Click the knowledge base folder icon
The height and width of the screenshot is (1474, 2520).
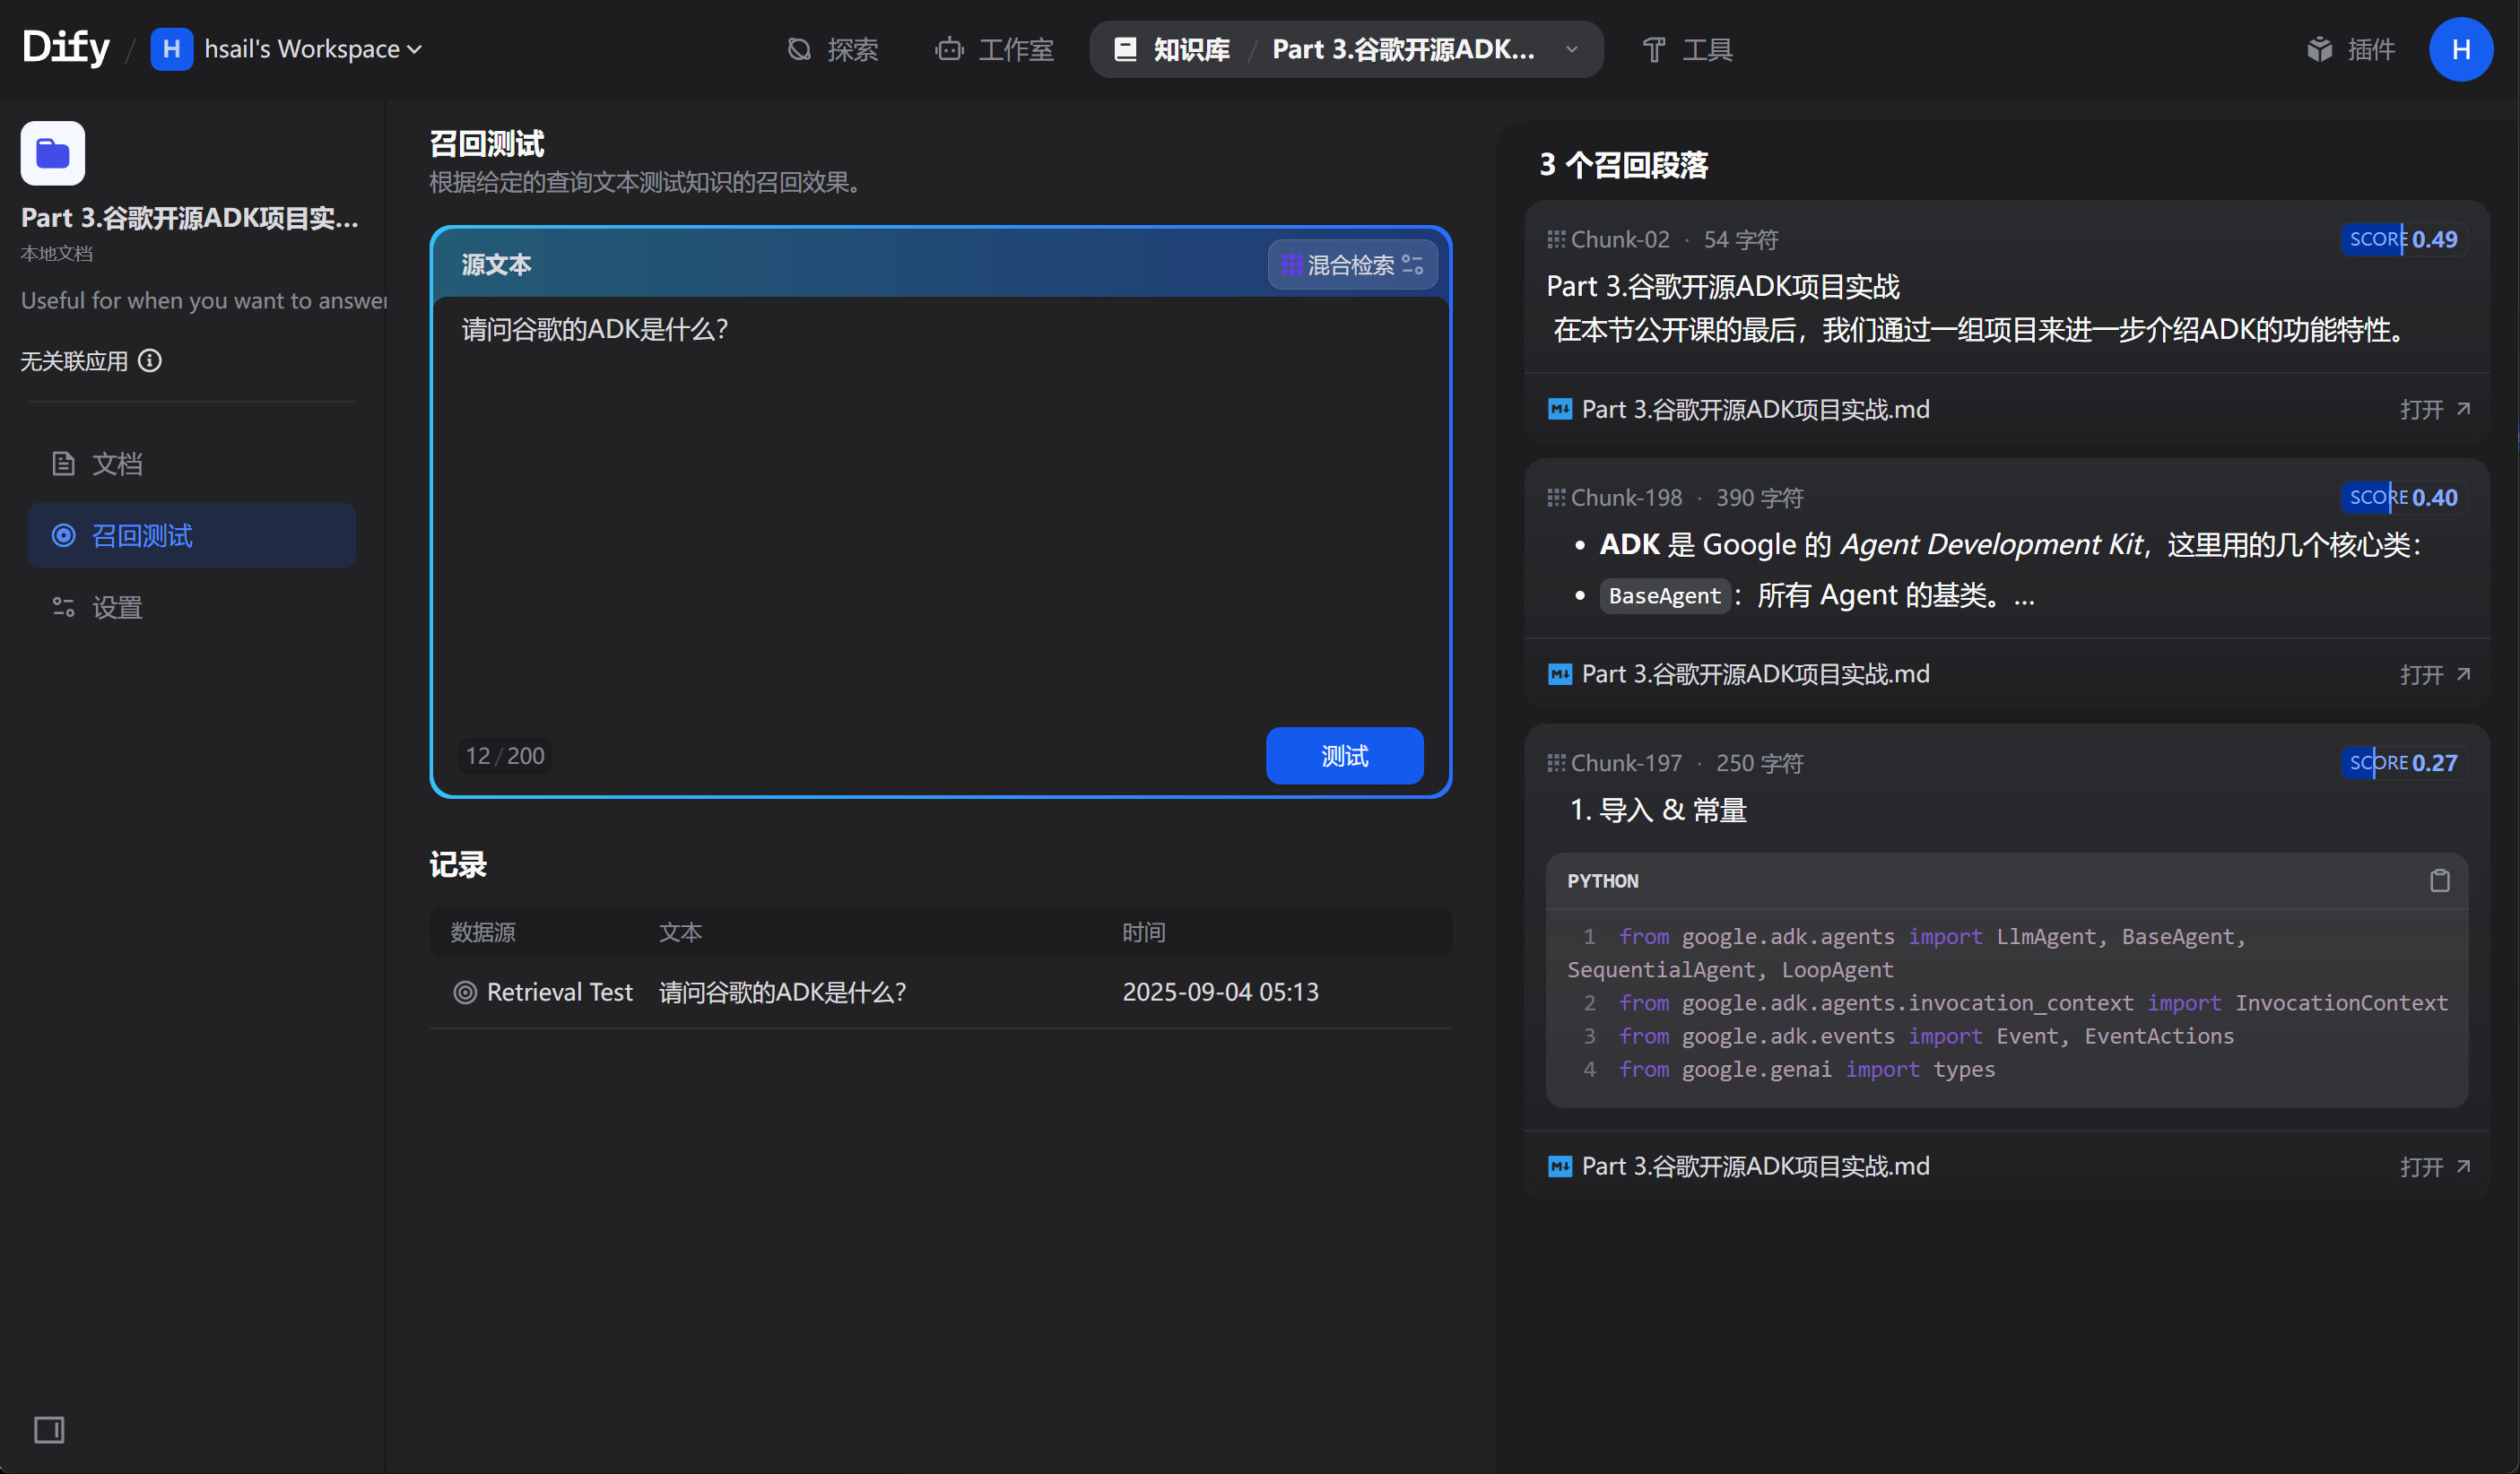coord(53,153)
